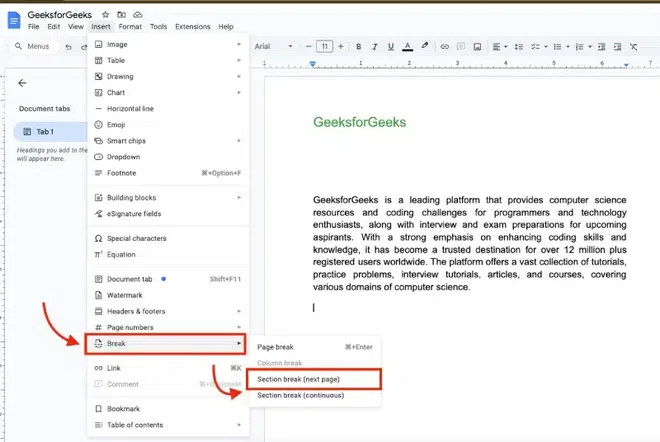The height and width of the screenshot is (442, 660).
Task: Select Section break (next page)
Action: [315, 379]
